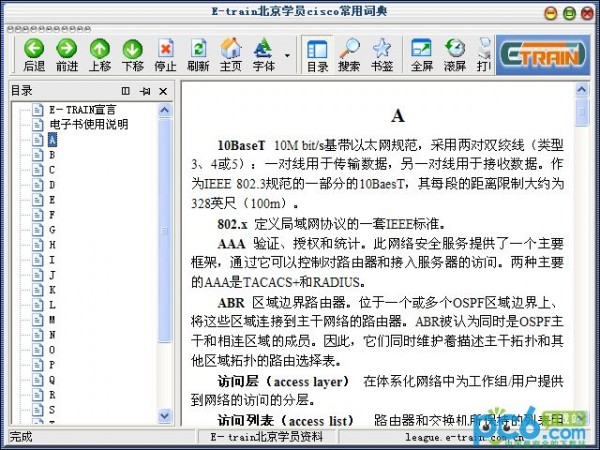Close the 目录 panel with X
Screen dimensions: 600x450
pos(163,91)
